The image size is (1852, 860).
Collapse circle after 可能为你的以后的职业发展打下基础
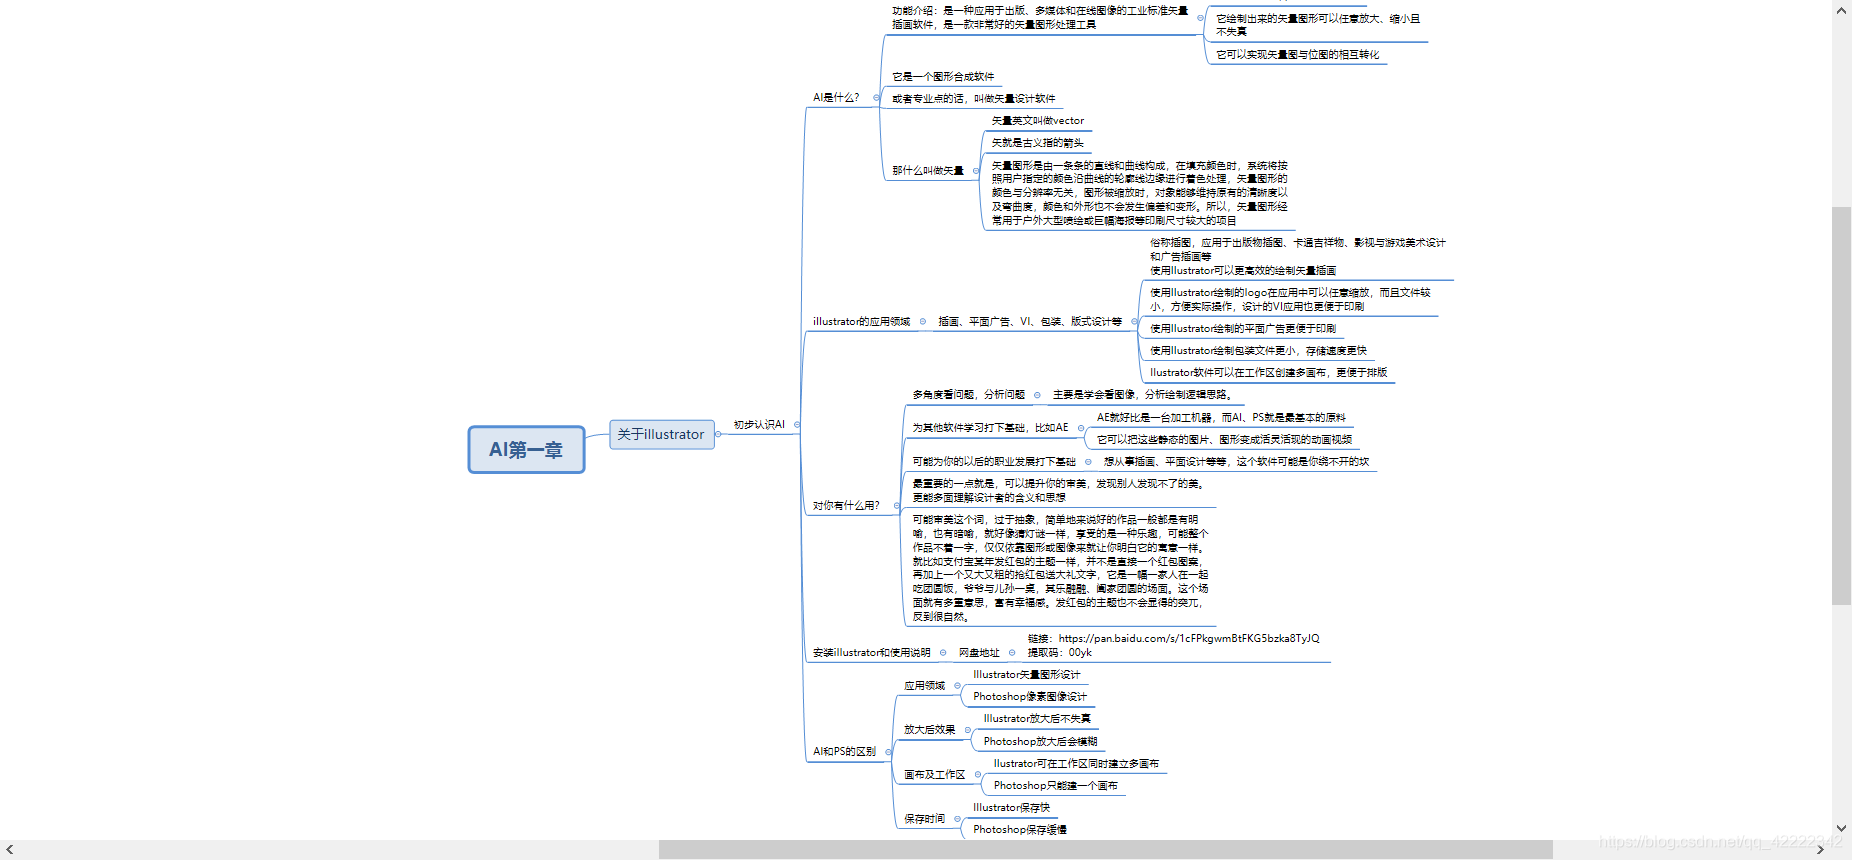(1088, 462)
